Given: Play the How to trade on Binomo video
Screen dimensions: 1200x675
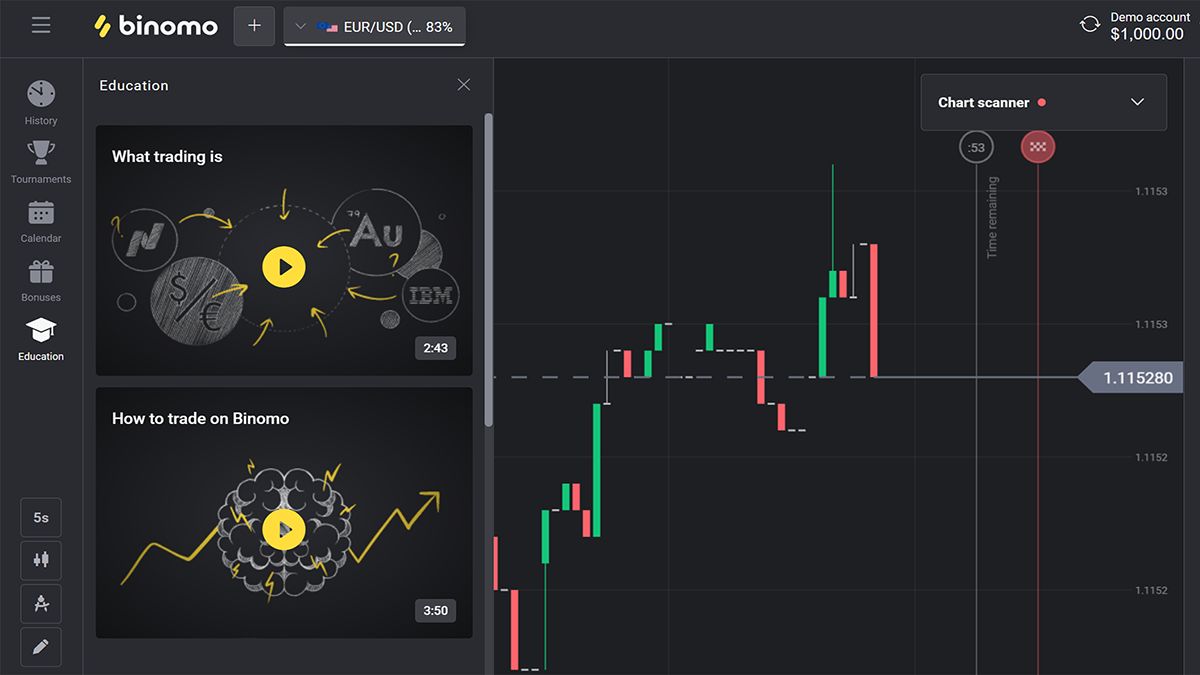Looking at the screenshot, I should 284,529.
